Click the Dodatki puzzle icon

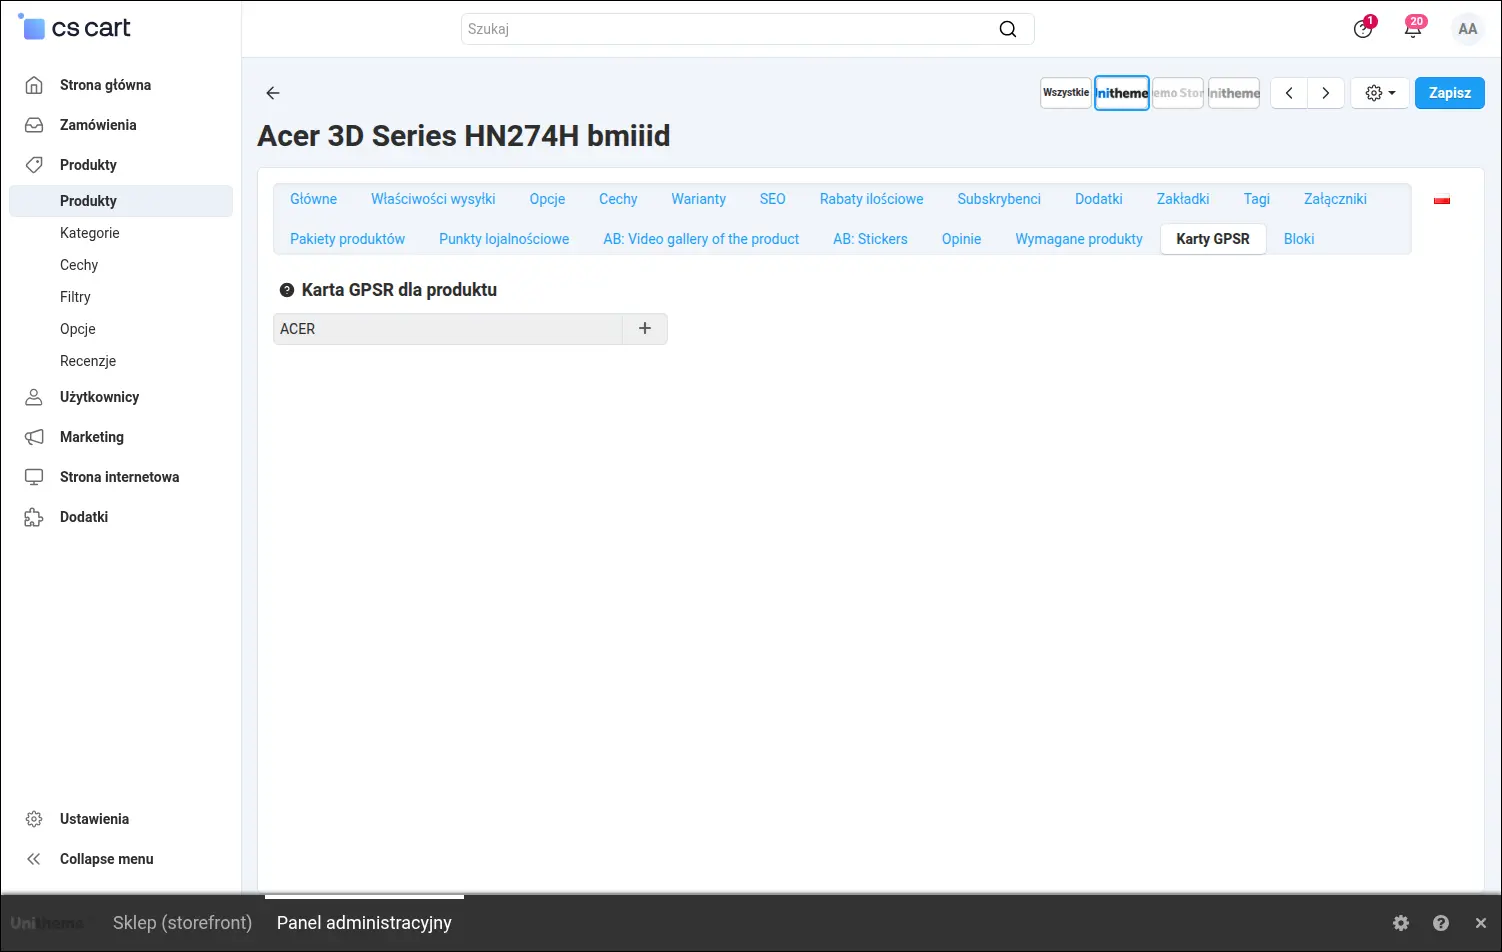tap(34, 517)
